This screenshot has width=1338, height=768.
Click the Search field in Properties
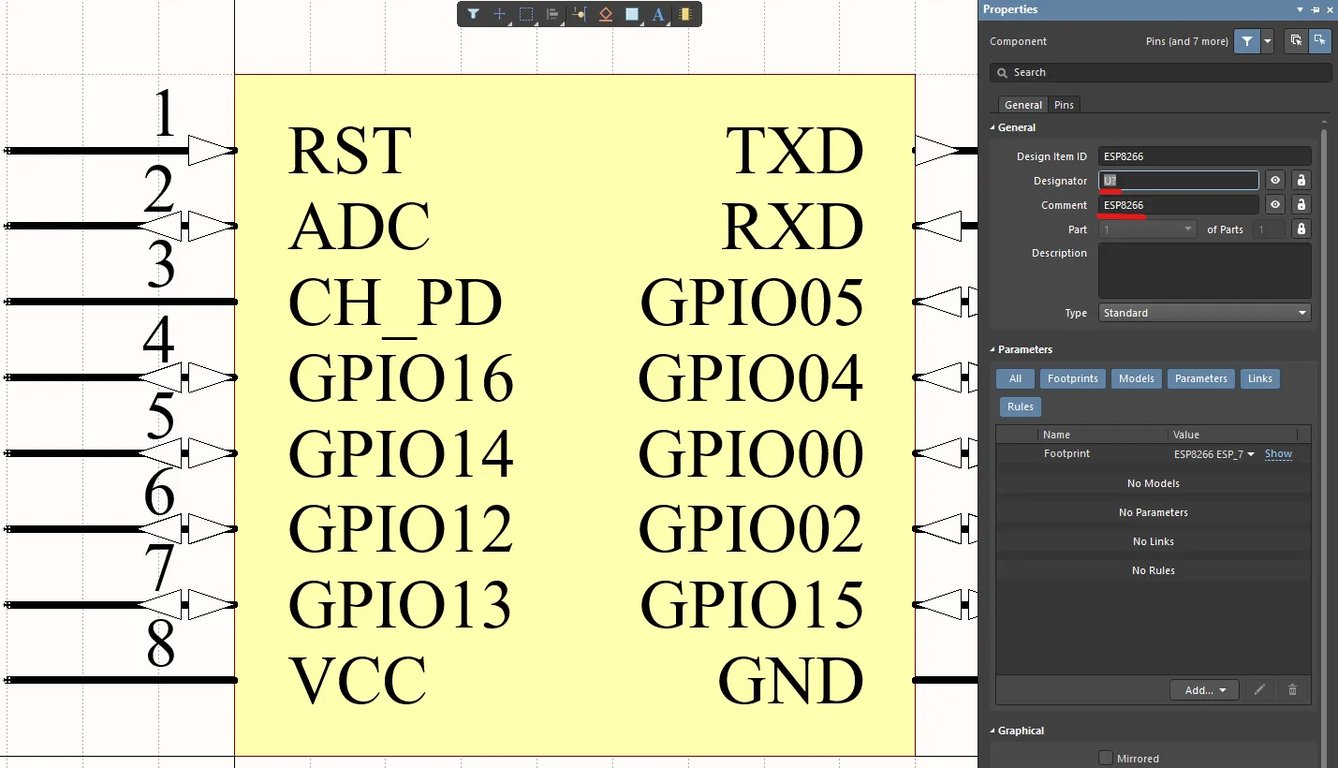point(1159,72)
